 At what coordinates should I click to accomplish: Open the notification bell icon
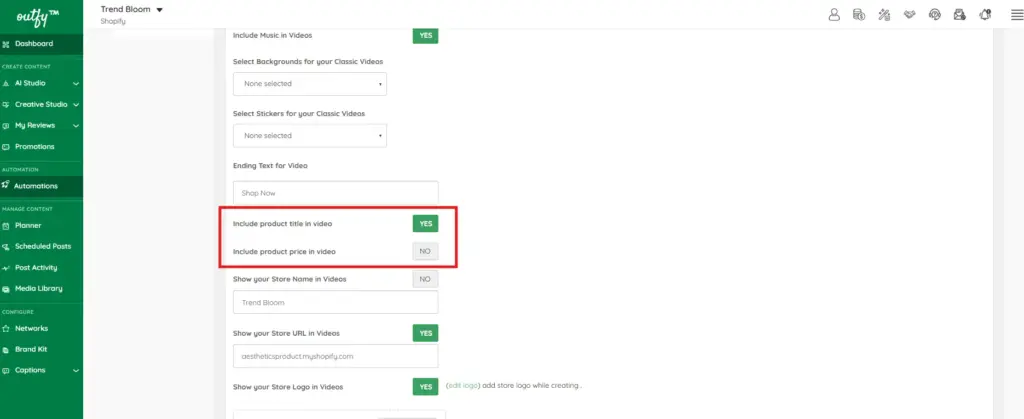[x=985, y=14]
